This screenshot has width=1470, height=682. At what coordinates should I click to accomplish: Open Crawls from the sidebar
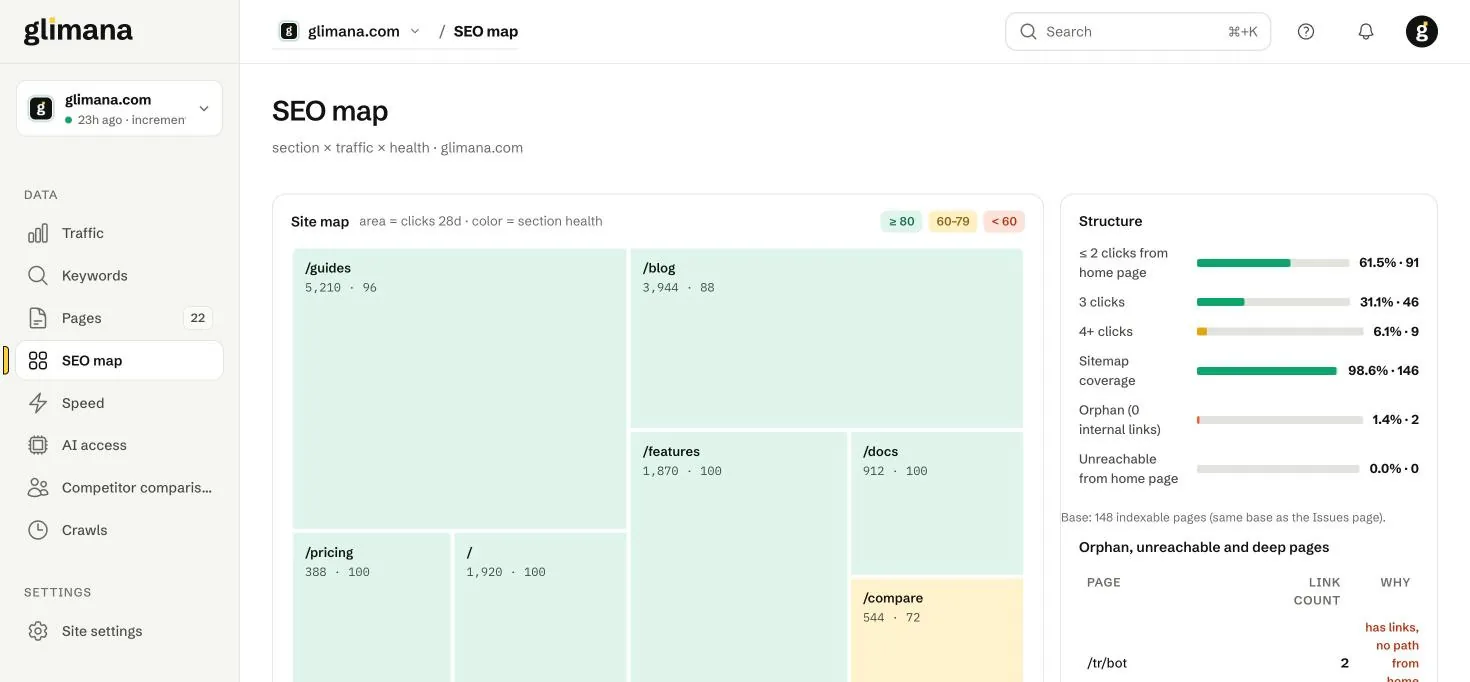pos(119,530)
